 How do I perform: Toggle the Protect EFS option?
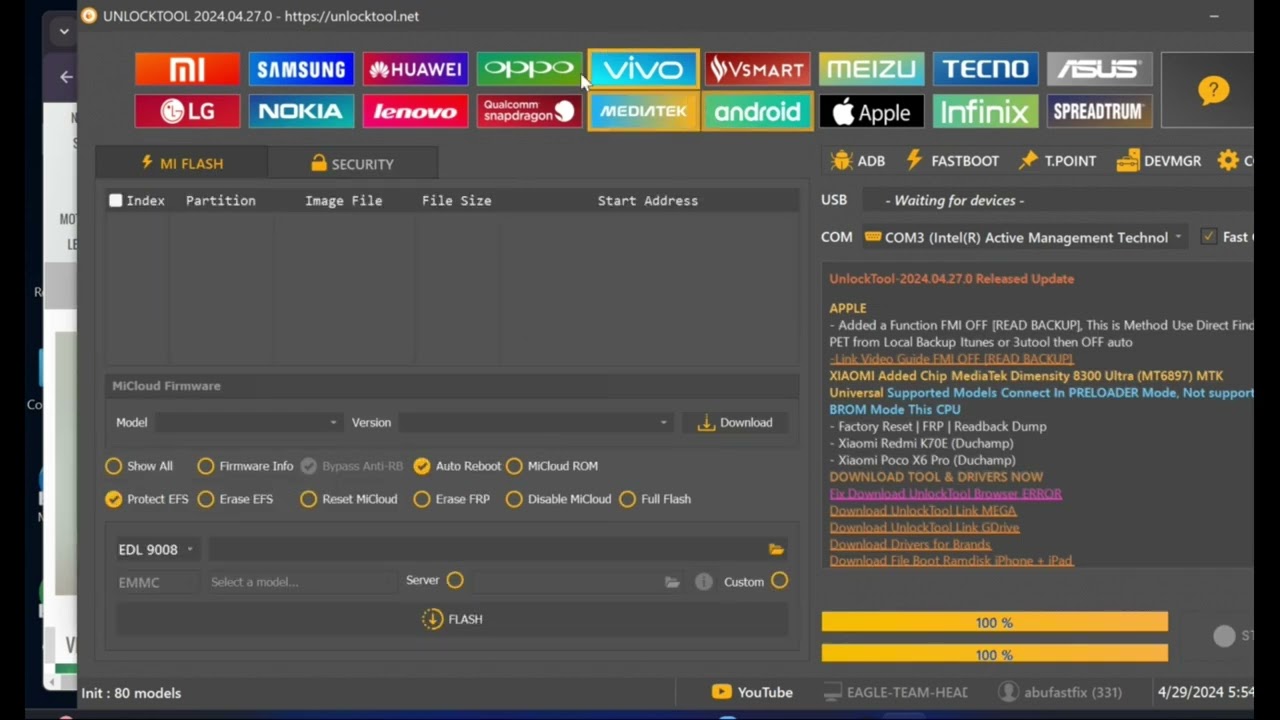147,499
